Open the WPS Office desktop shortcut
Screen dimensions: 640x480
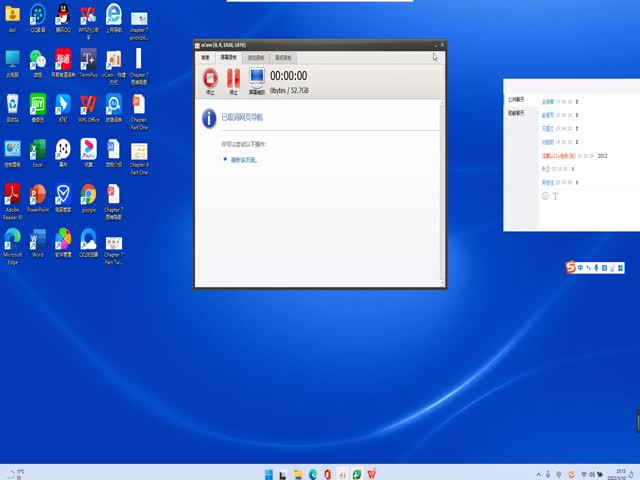click(x=88, y=105)
